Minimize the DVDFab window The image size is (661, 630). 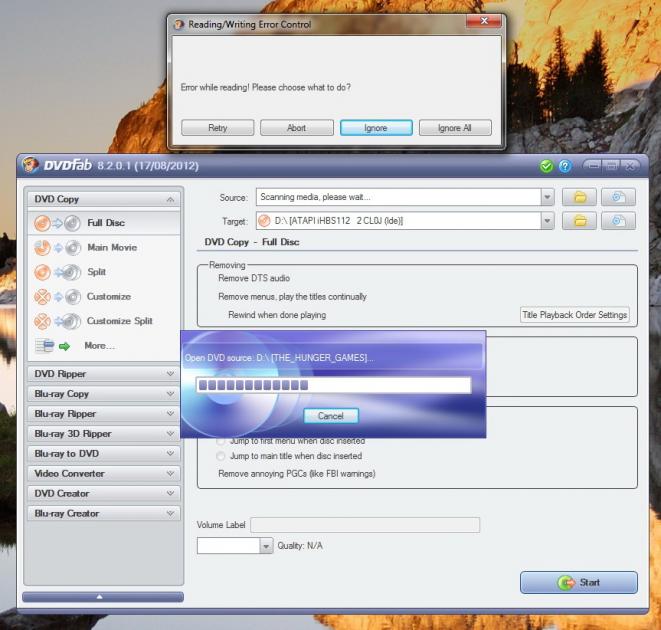tap(594, 166)
